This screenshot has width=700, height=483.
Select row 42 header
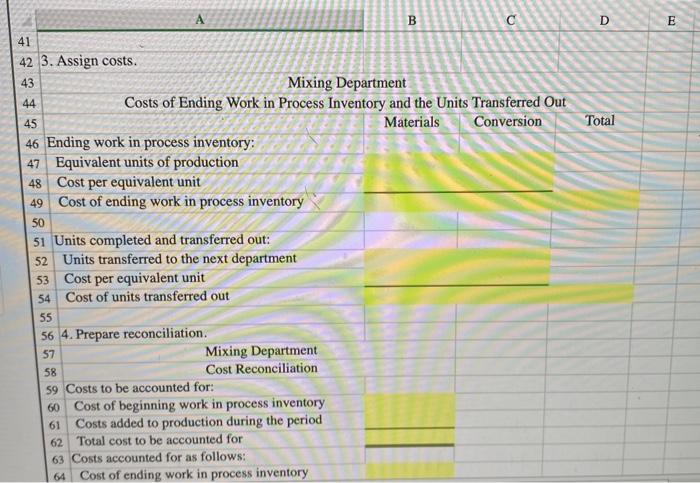(x=26, y=62)
